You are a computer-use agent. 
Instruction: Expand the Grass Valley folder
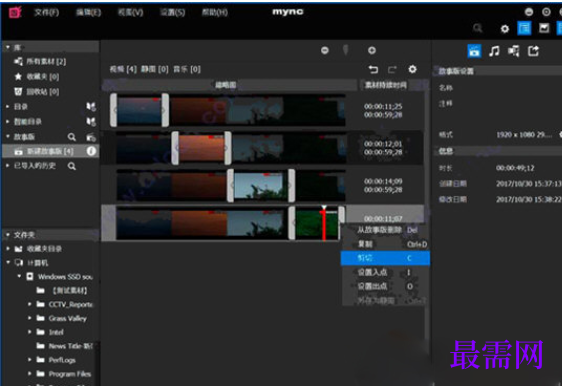(30, 318)
